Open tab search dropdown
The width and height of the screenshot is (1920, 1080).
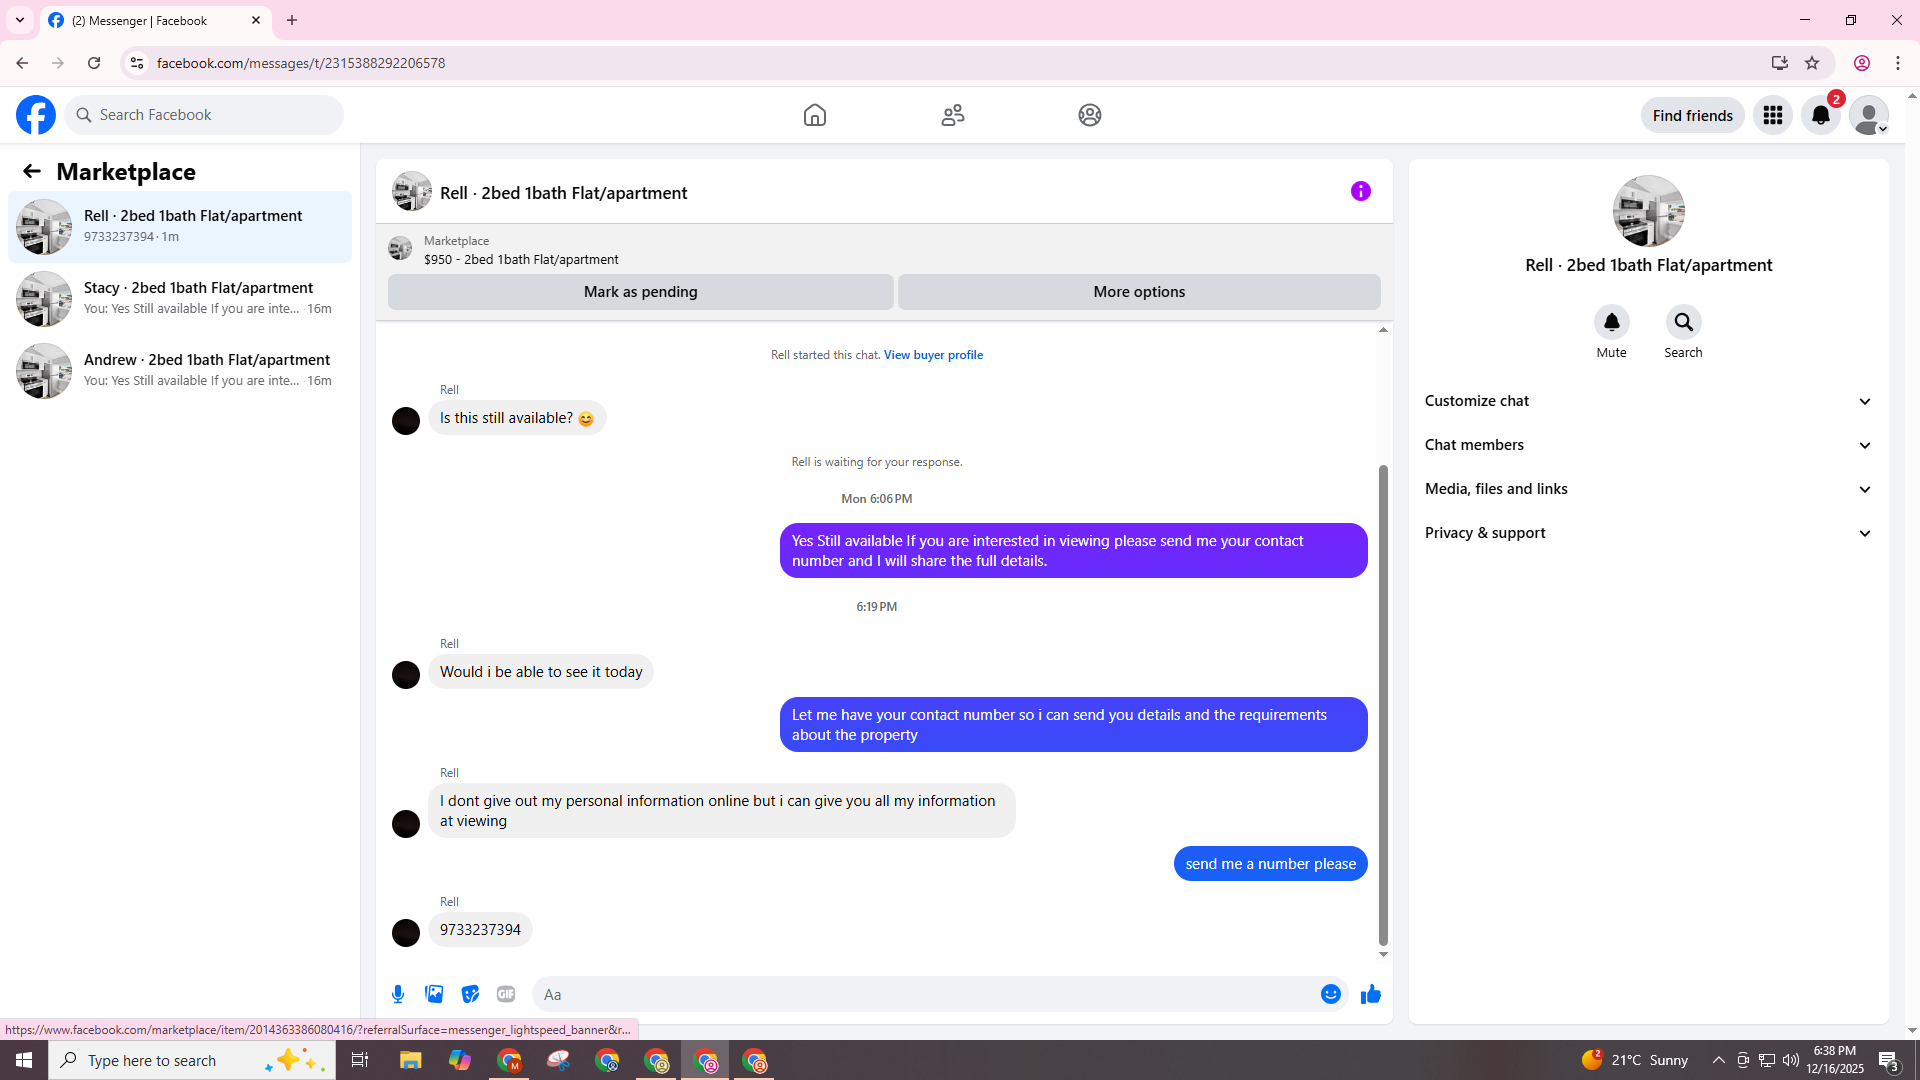(x=20, y=20)
